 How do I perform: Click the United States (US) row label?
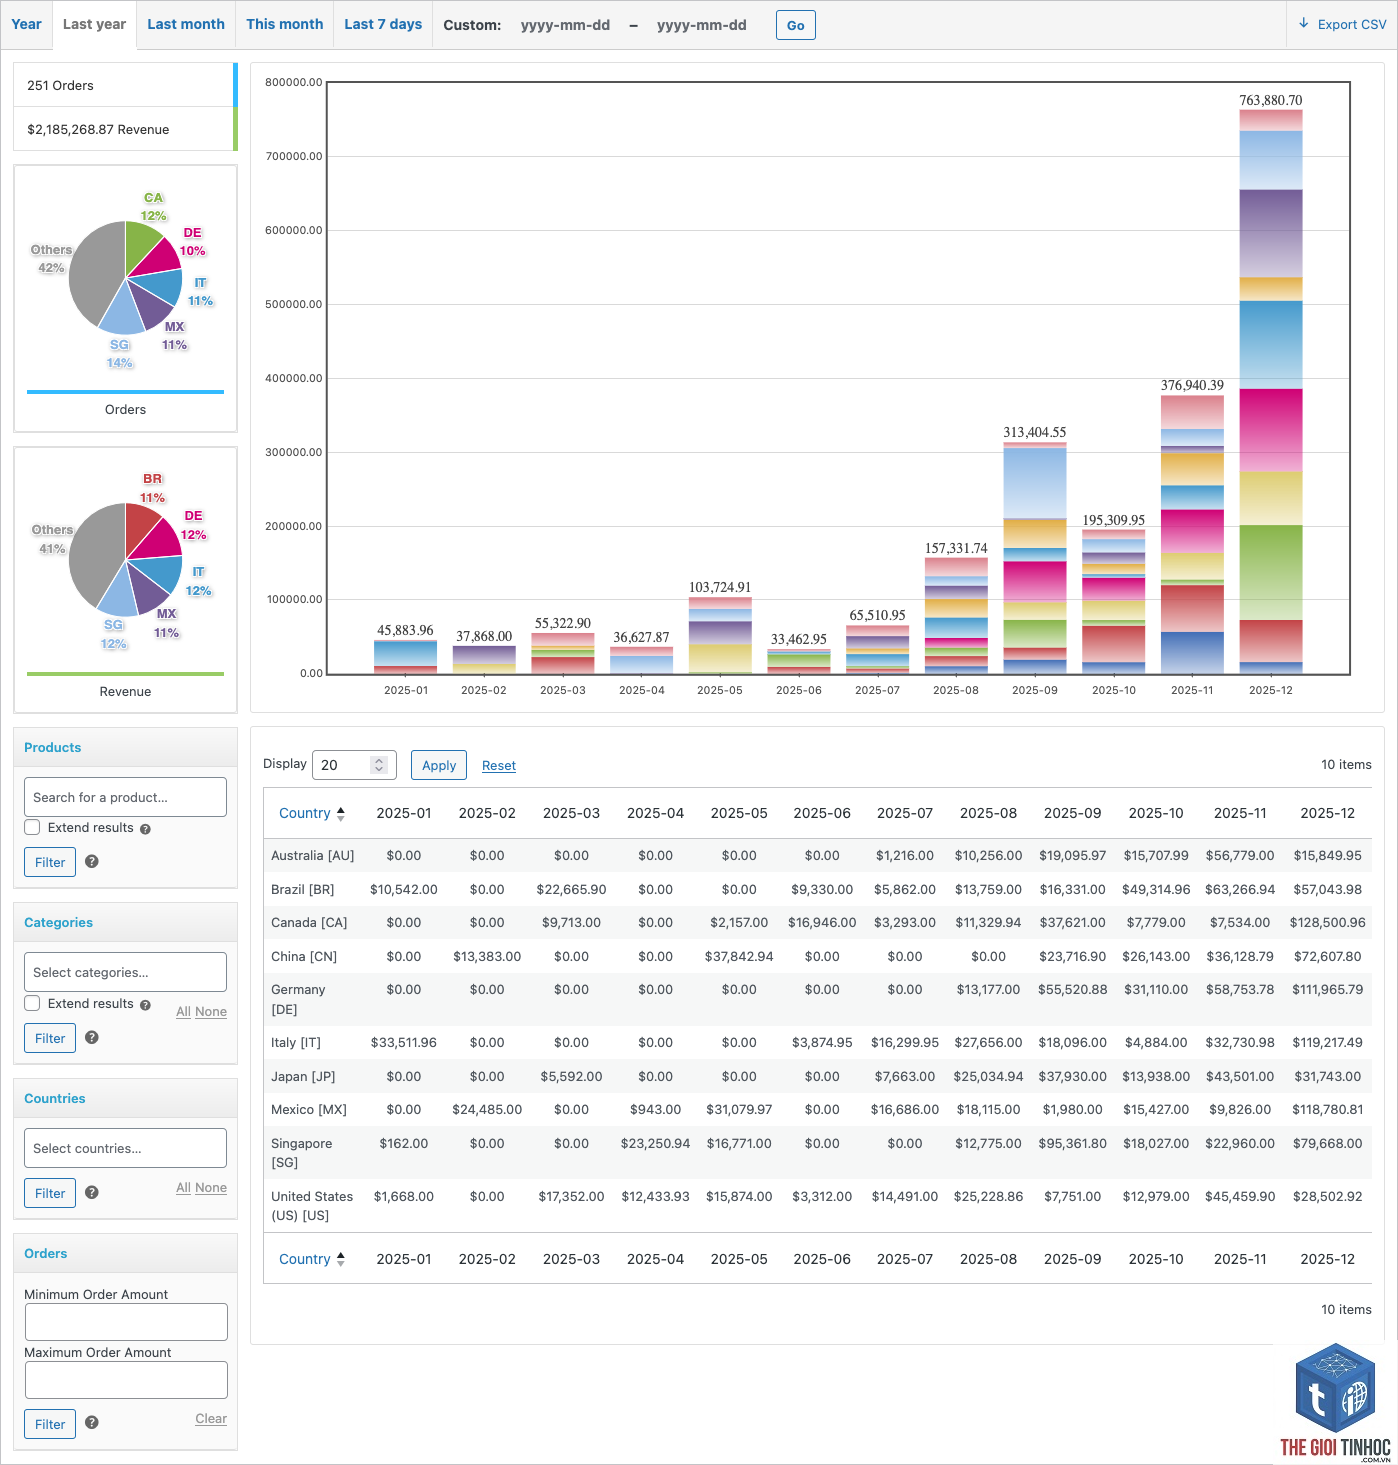312,1206
